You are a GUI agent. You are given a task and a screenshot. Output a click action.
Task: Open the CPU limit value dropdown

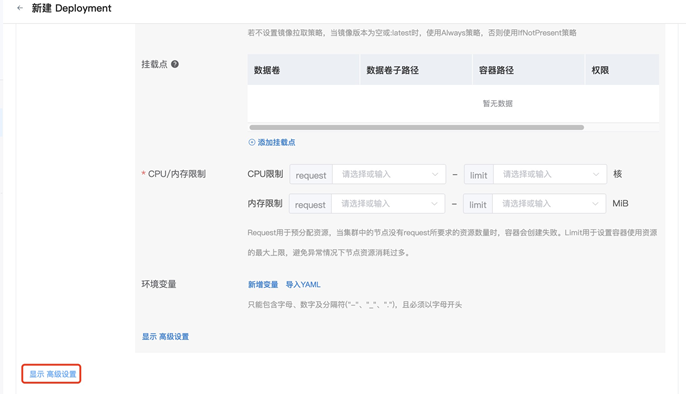point(550,174)
